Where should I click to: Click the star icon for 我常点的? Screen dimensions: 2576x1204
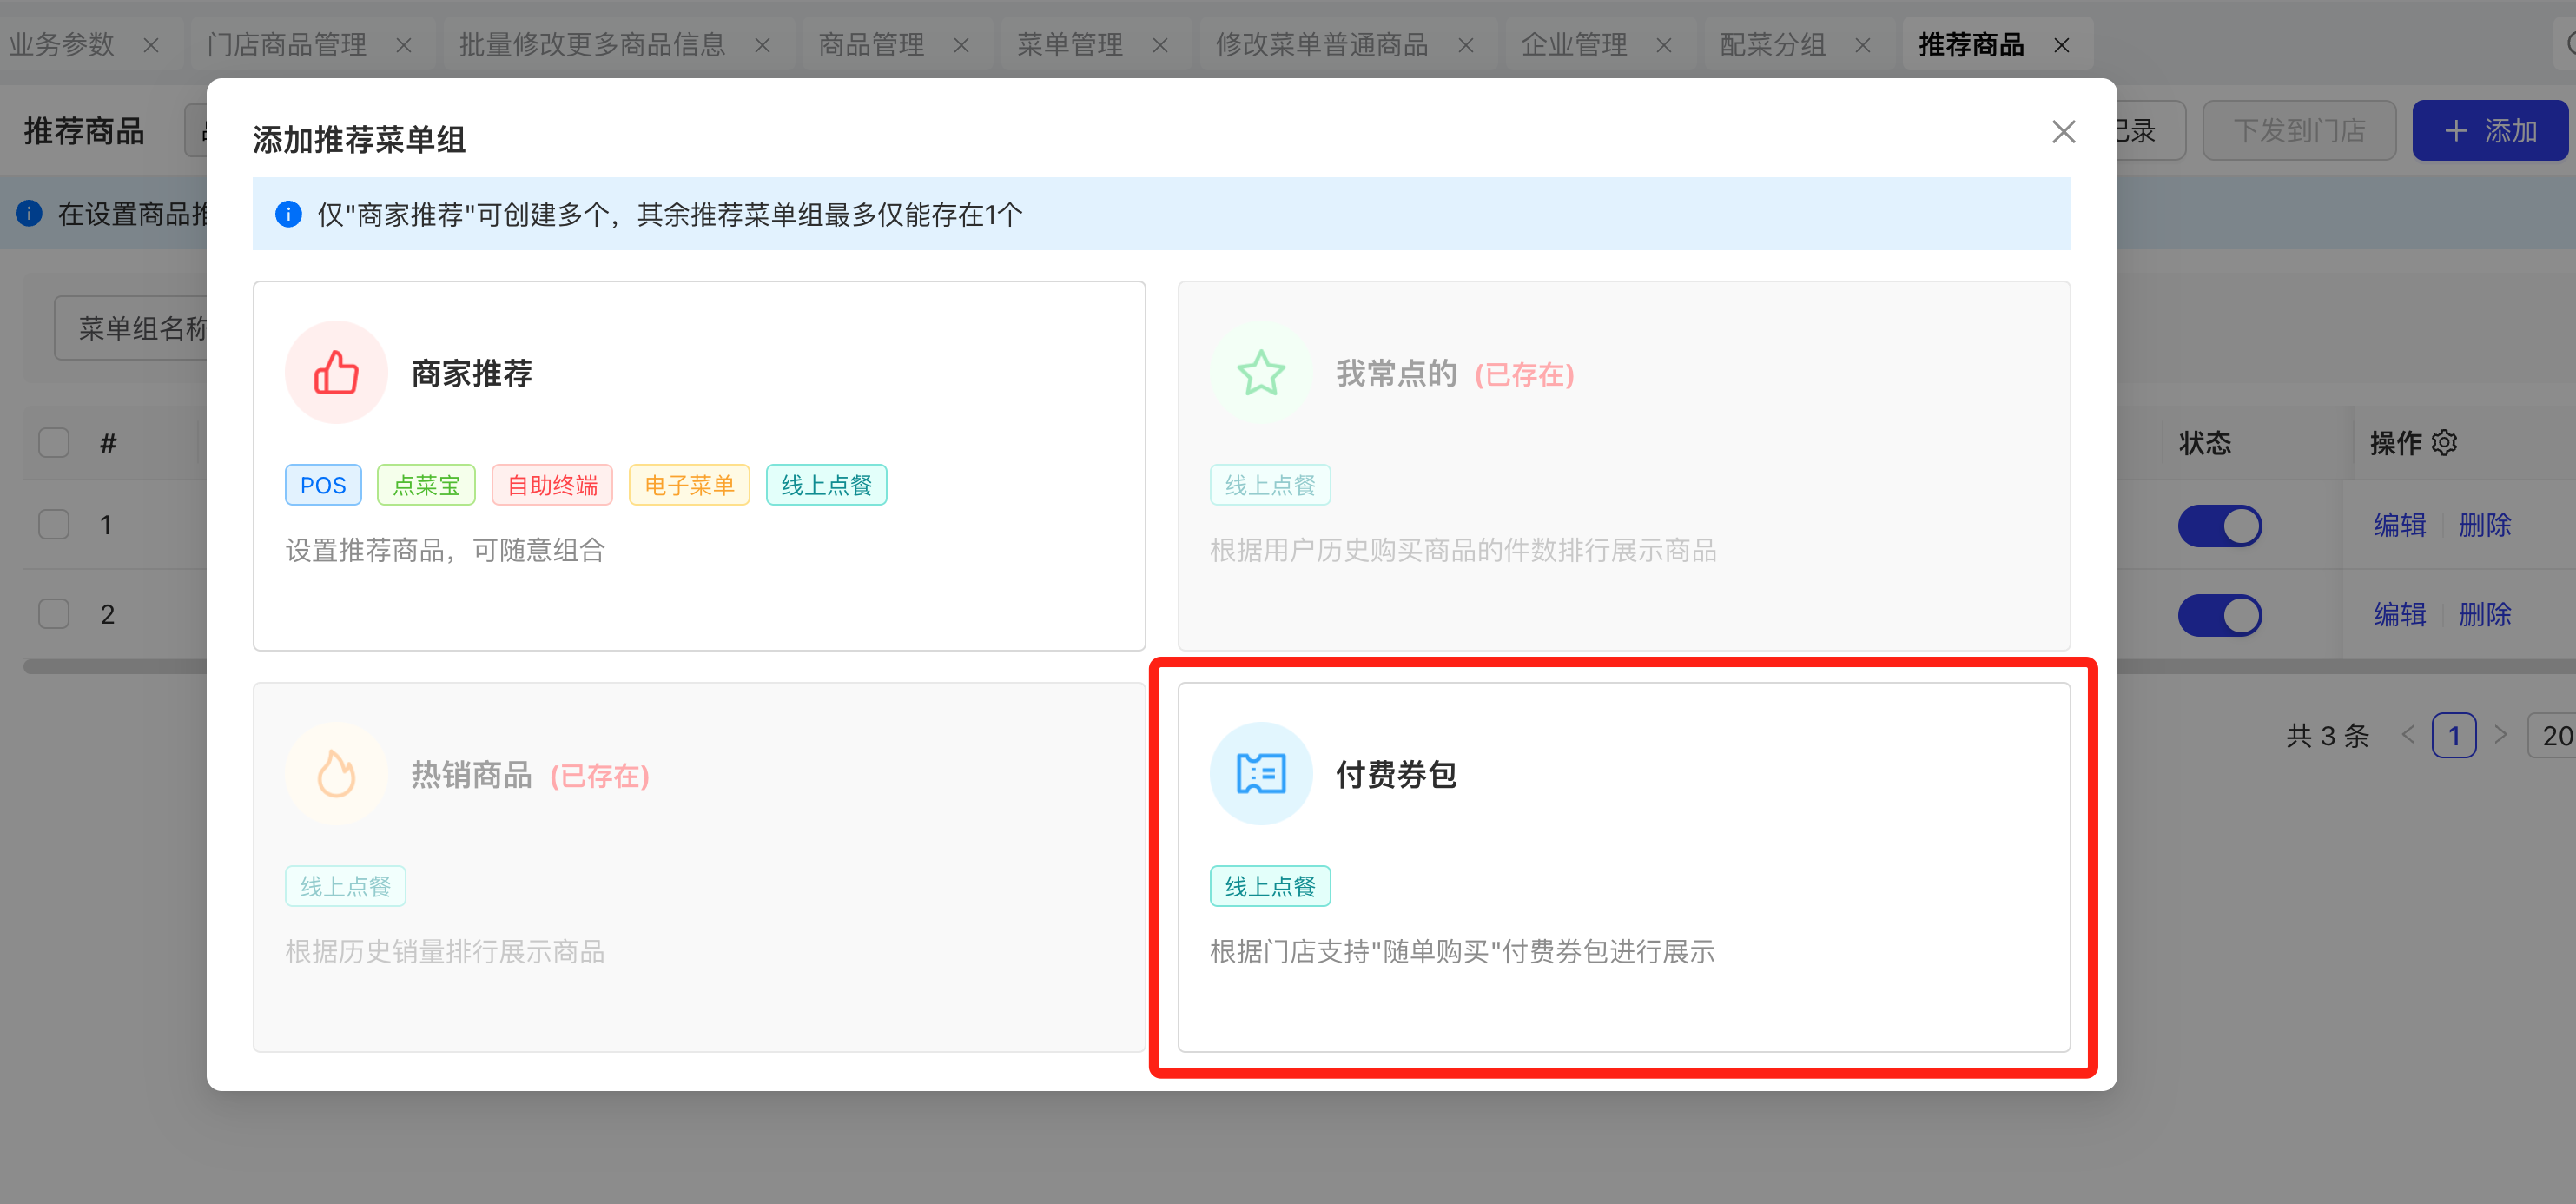pyautogui.click(x=1260, y=373)
